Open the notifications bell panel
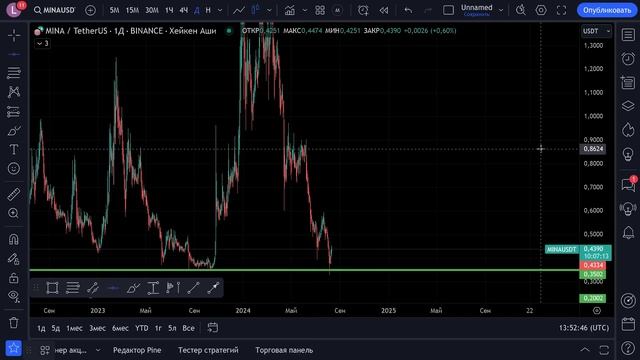 (x=628, y=232)
